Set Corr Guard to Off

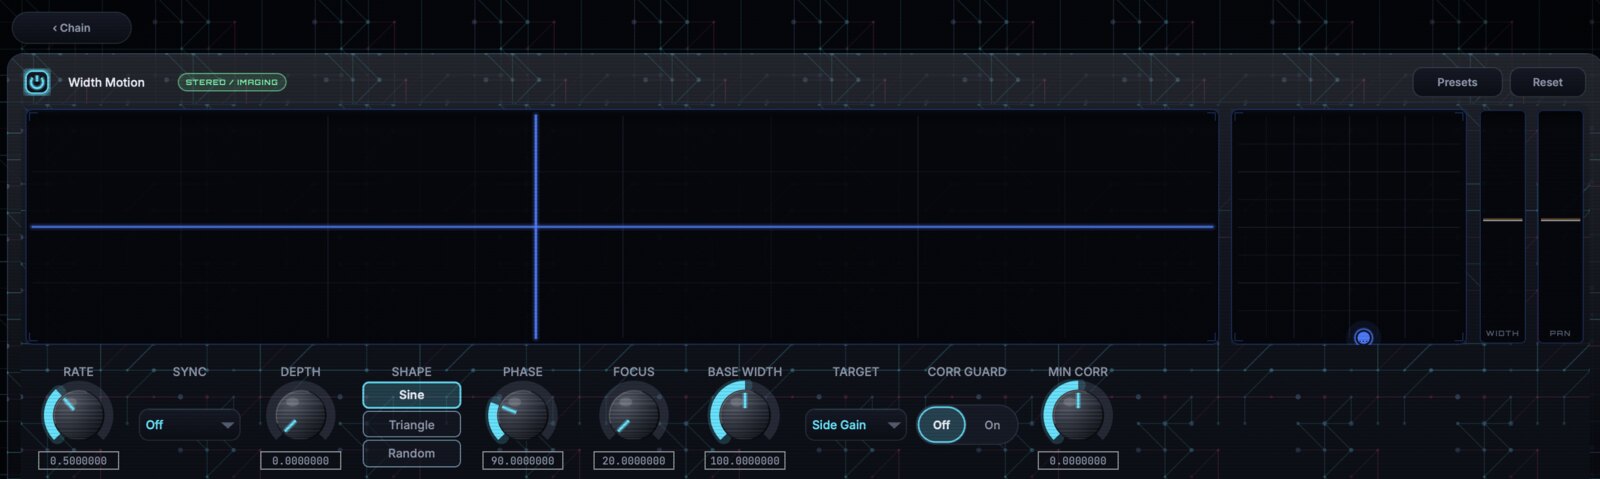coord(941,425)
